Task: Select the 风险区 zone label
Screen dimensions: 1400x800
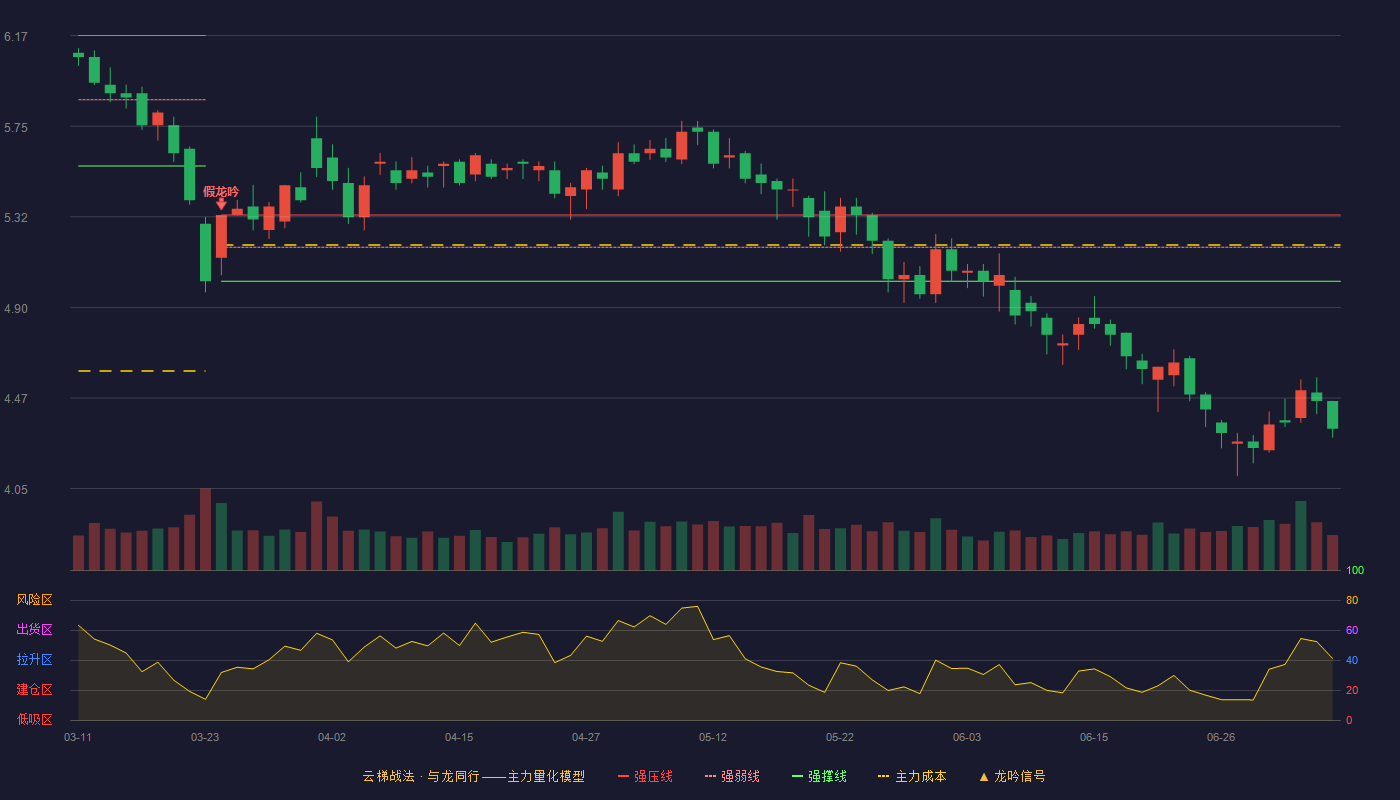Action: point(34,600)
